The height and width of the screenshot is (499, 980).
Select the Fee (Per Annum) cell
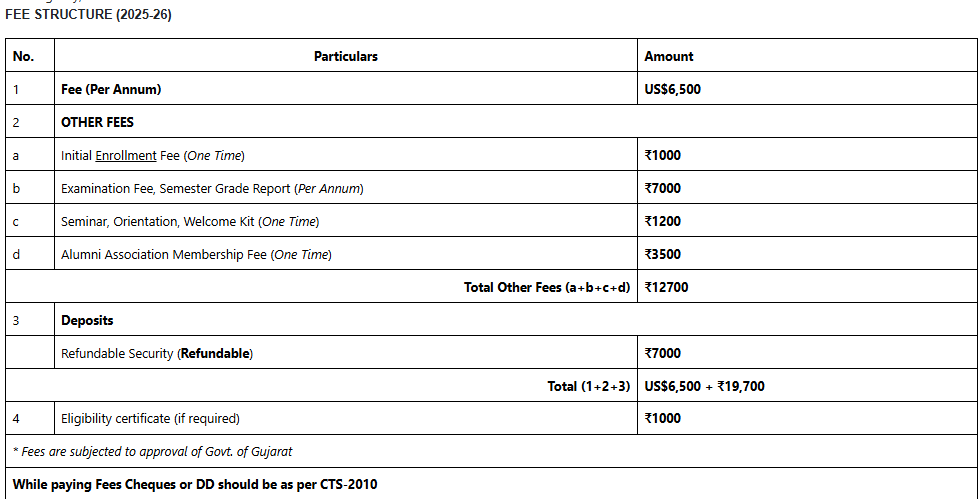pyautogui.click(x=111, y=89)
